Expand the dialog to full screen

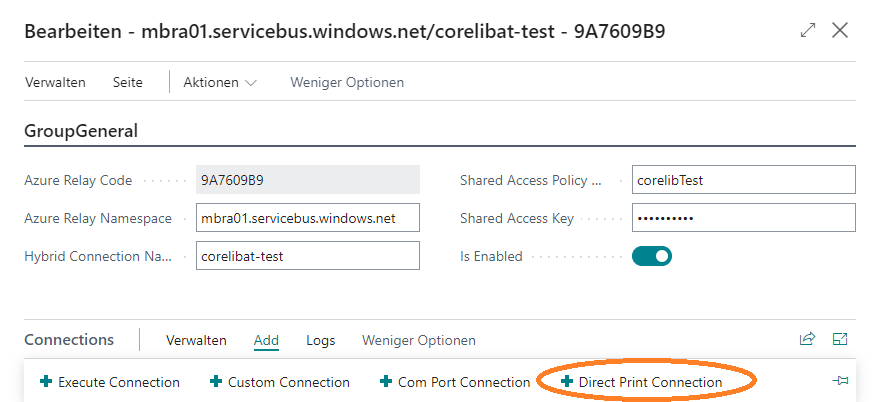808,31
